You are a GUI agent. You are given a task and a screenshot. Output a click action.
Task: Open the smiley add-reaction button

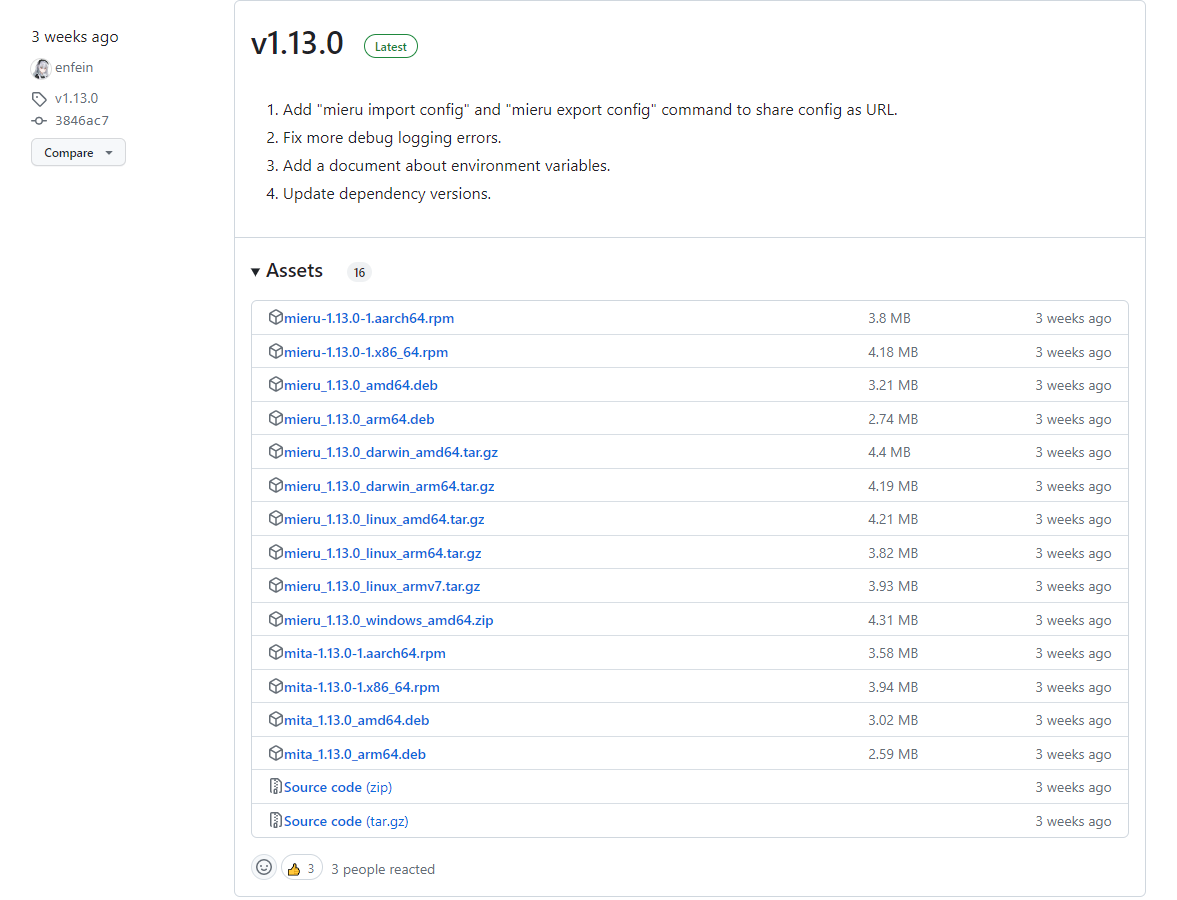(x=264, y=868)
